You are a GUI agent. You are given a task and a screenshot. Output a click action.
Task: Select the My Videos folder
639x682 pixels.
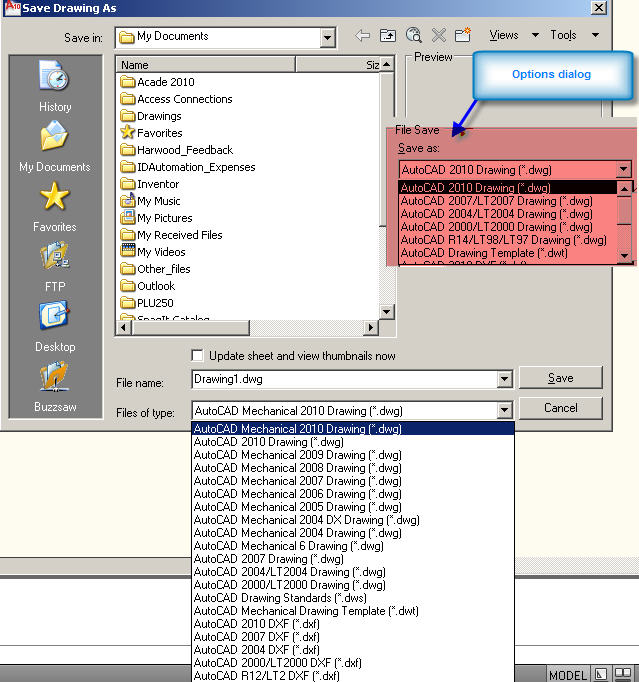pos(153,251)
